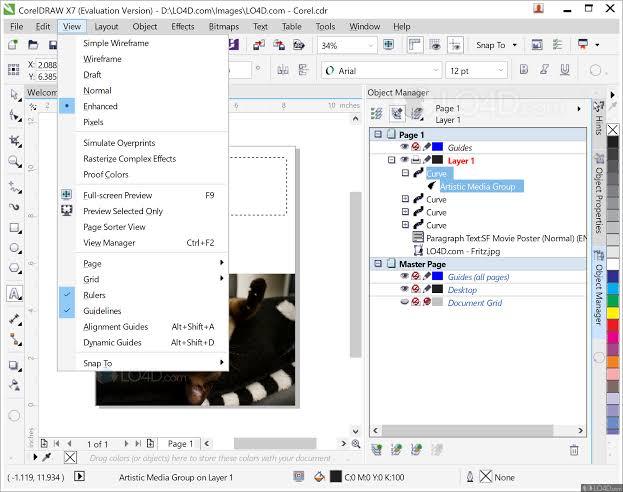Collapse the Page 1 tree node

tap(378, 134)
